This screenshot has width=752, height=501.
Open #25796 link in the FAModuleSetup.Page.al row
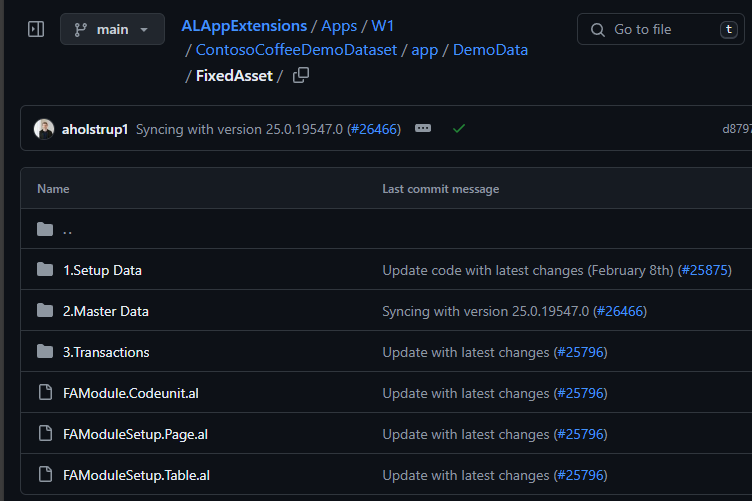(x=580, y=434)
